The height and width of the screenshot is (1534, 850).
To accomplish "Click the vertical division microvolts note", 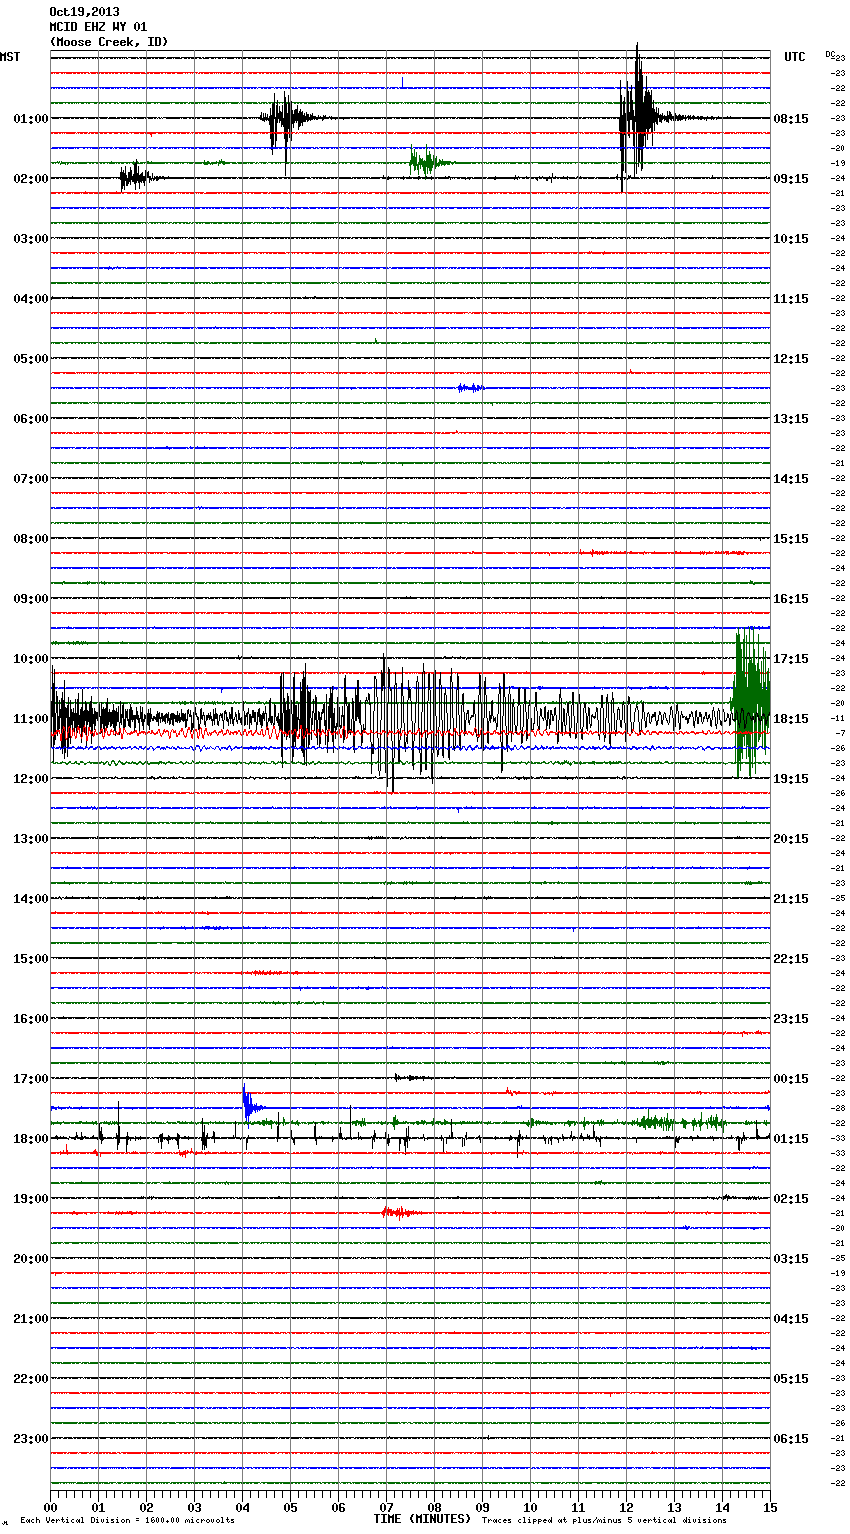I will [x=127, y=1520].
